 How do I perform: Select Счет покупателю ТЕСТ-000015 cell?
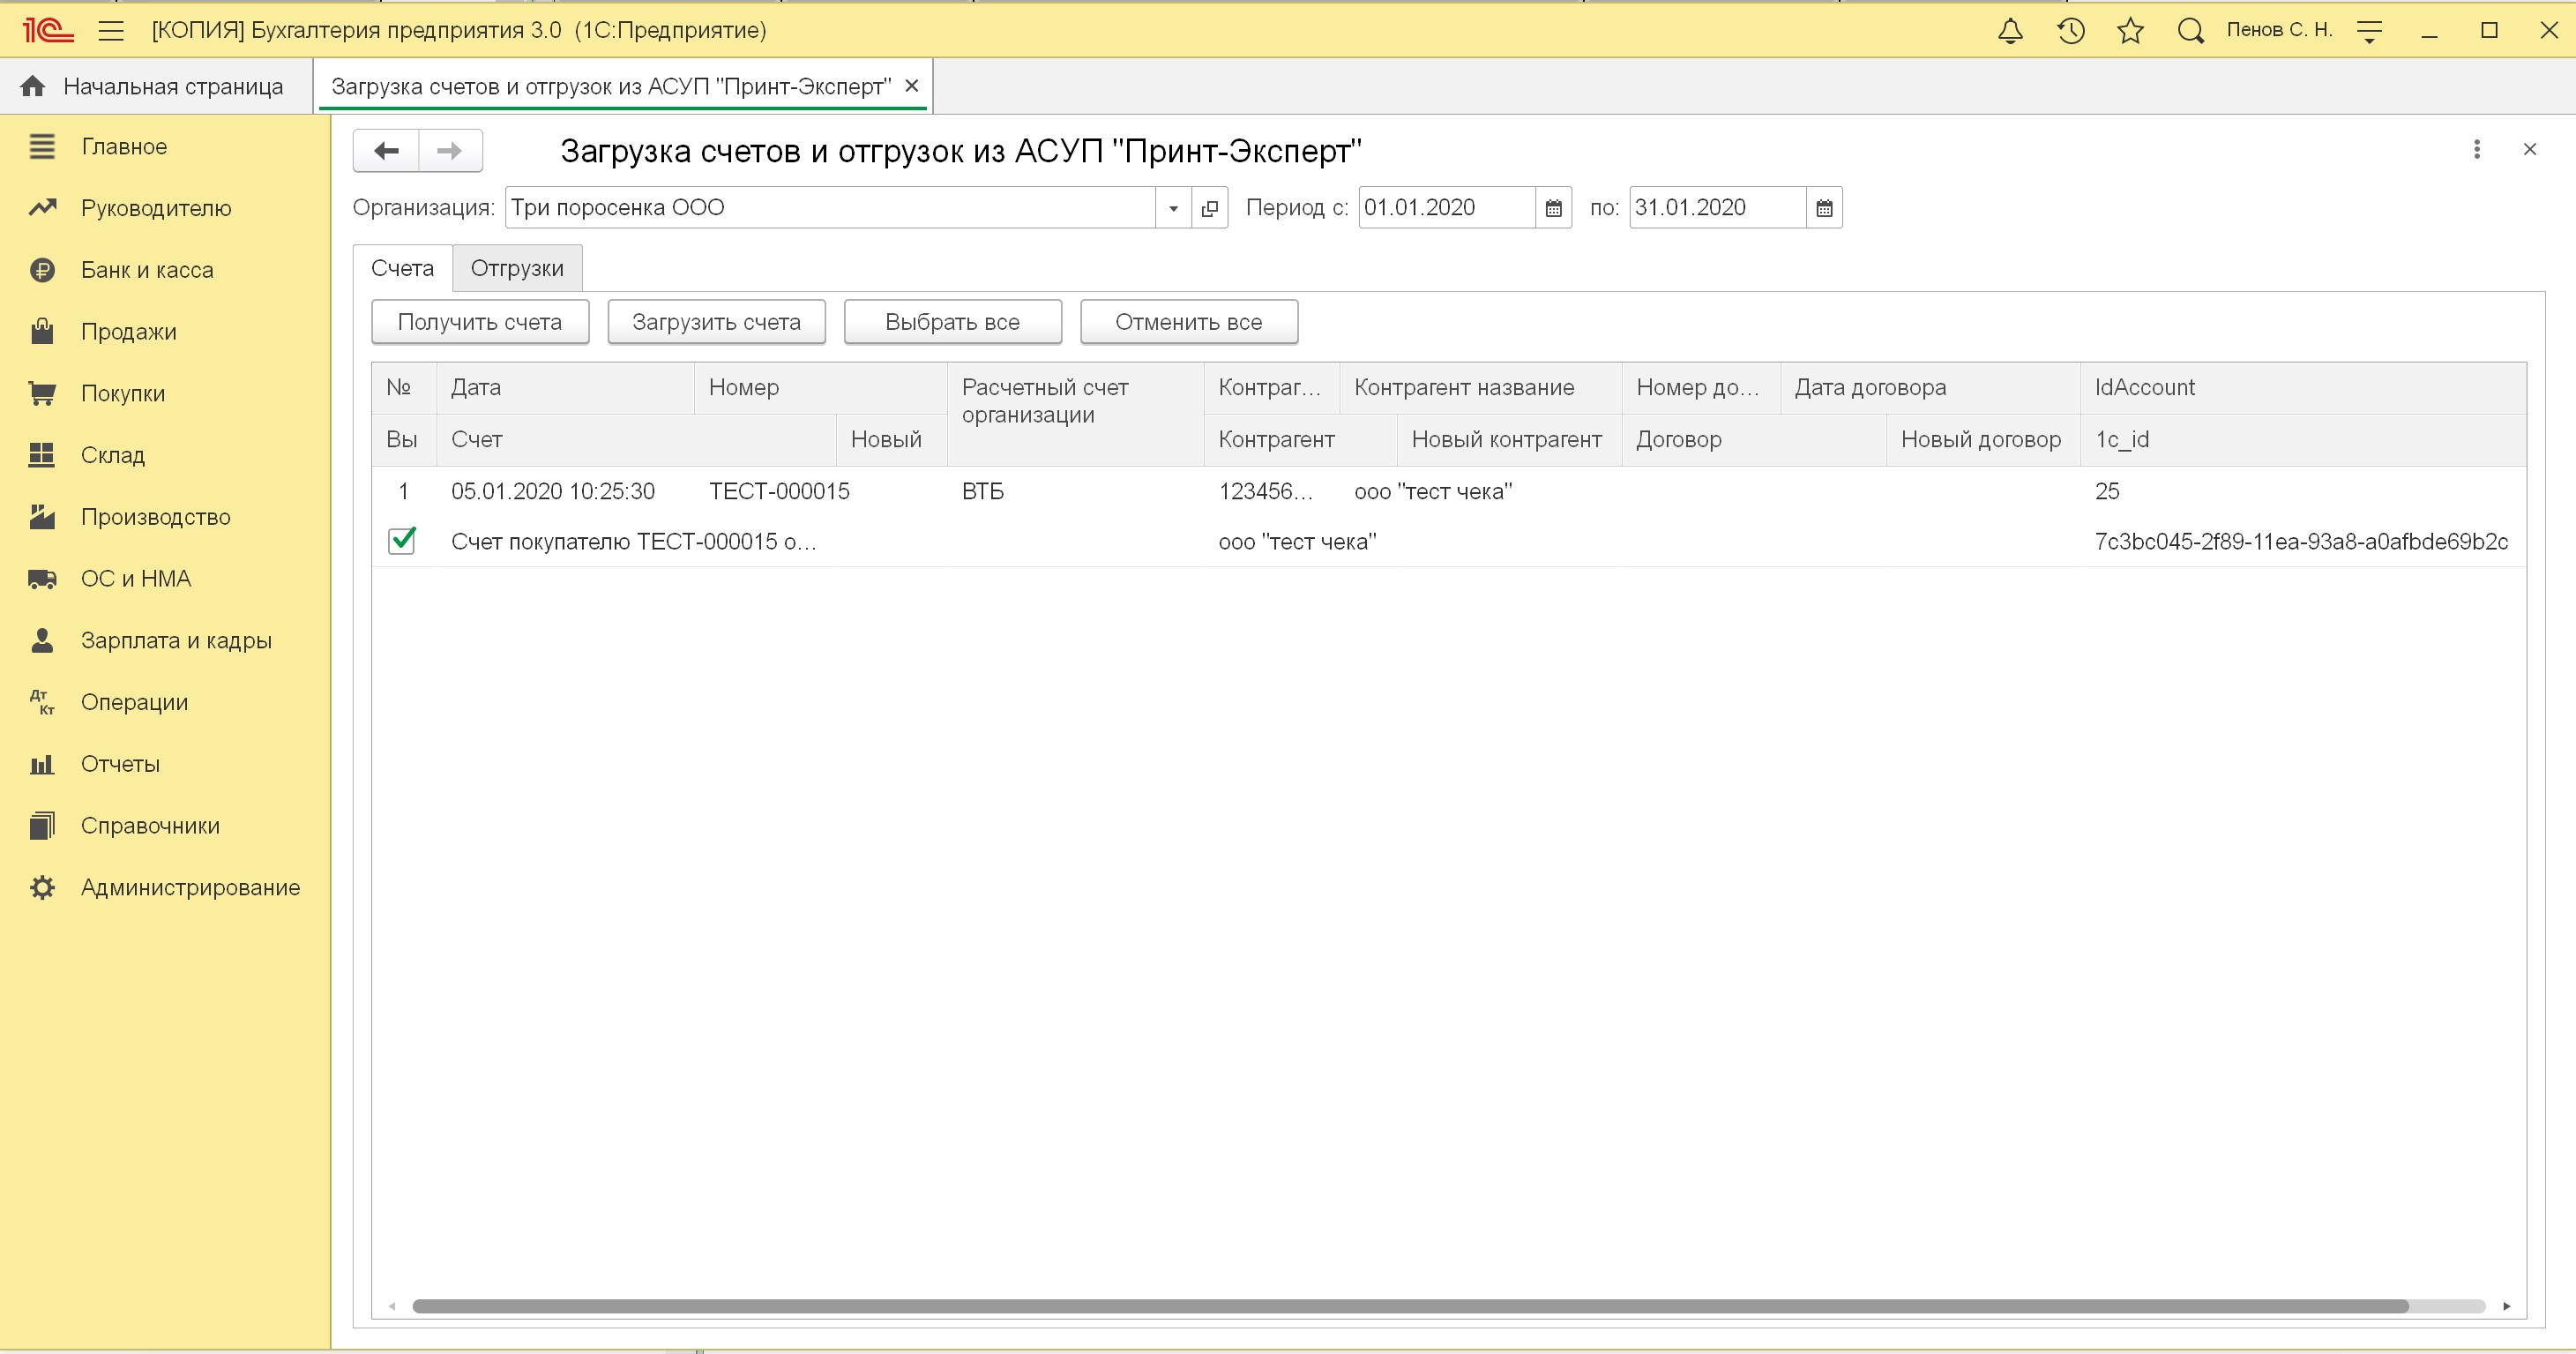point(634,542)
